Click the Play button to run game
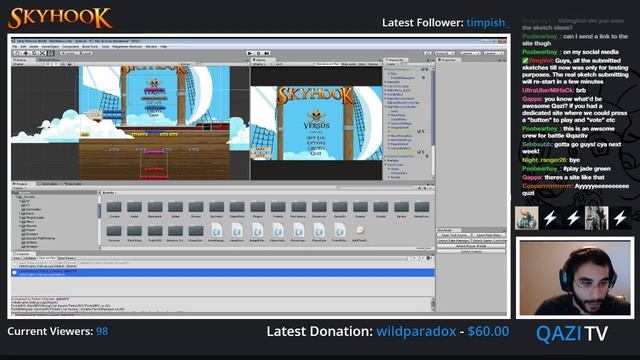Image resolution: width=640 pixels, height=360 pixels. pos(250,53)
